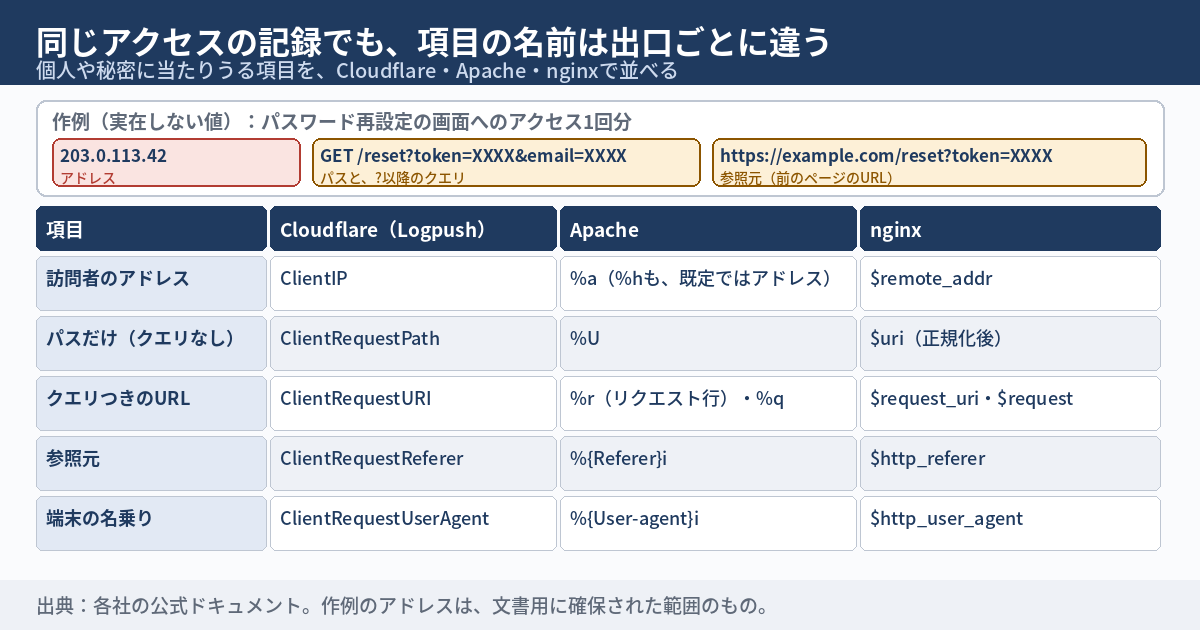Click the 出典:各社の公式ドキュメント footer note
Viewport: 1200px width, 630px height.
403,606
